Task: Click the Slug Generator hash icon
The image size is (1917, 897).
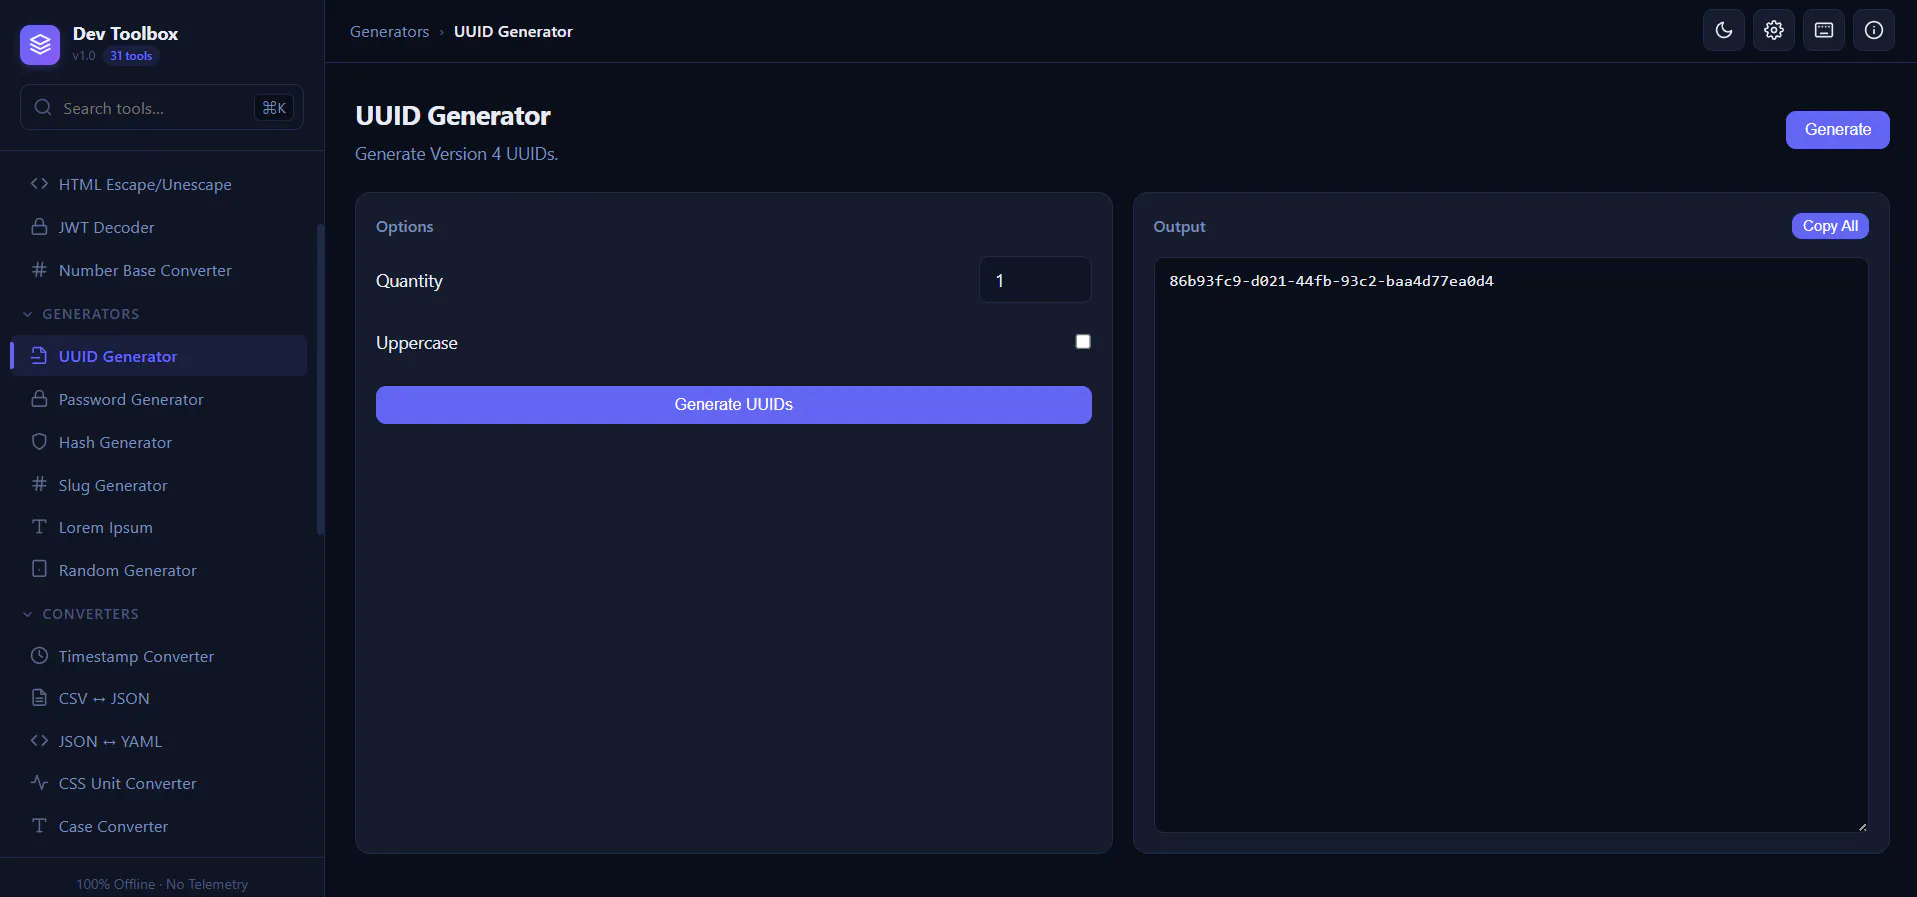Action: coord(39,484)
